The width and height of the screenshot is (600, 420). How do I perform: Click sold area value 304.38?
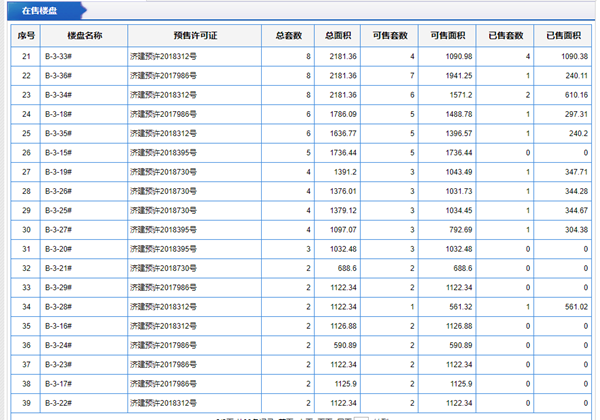(576, 230)
